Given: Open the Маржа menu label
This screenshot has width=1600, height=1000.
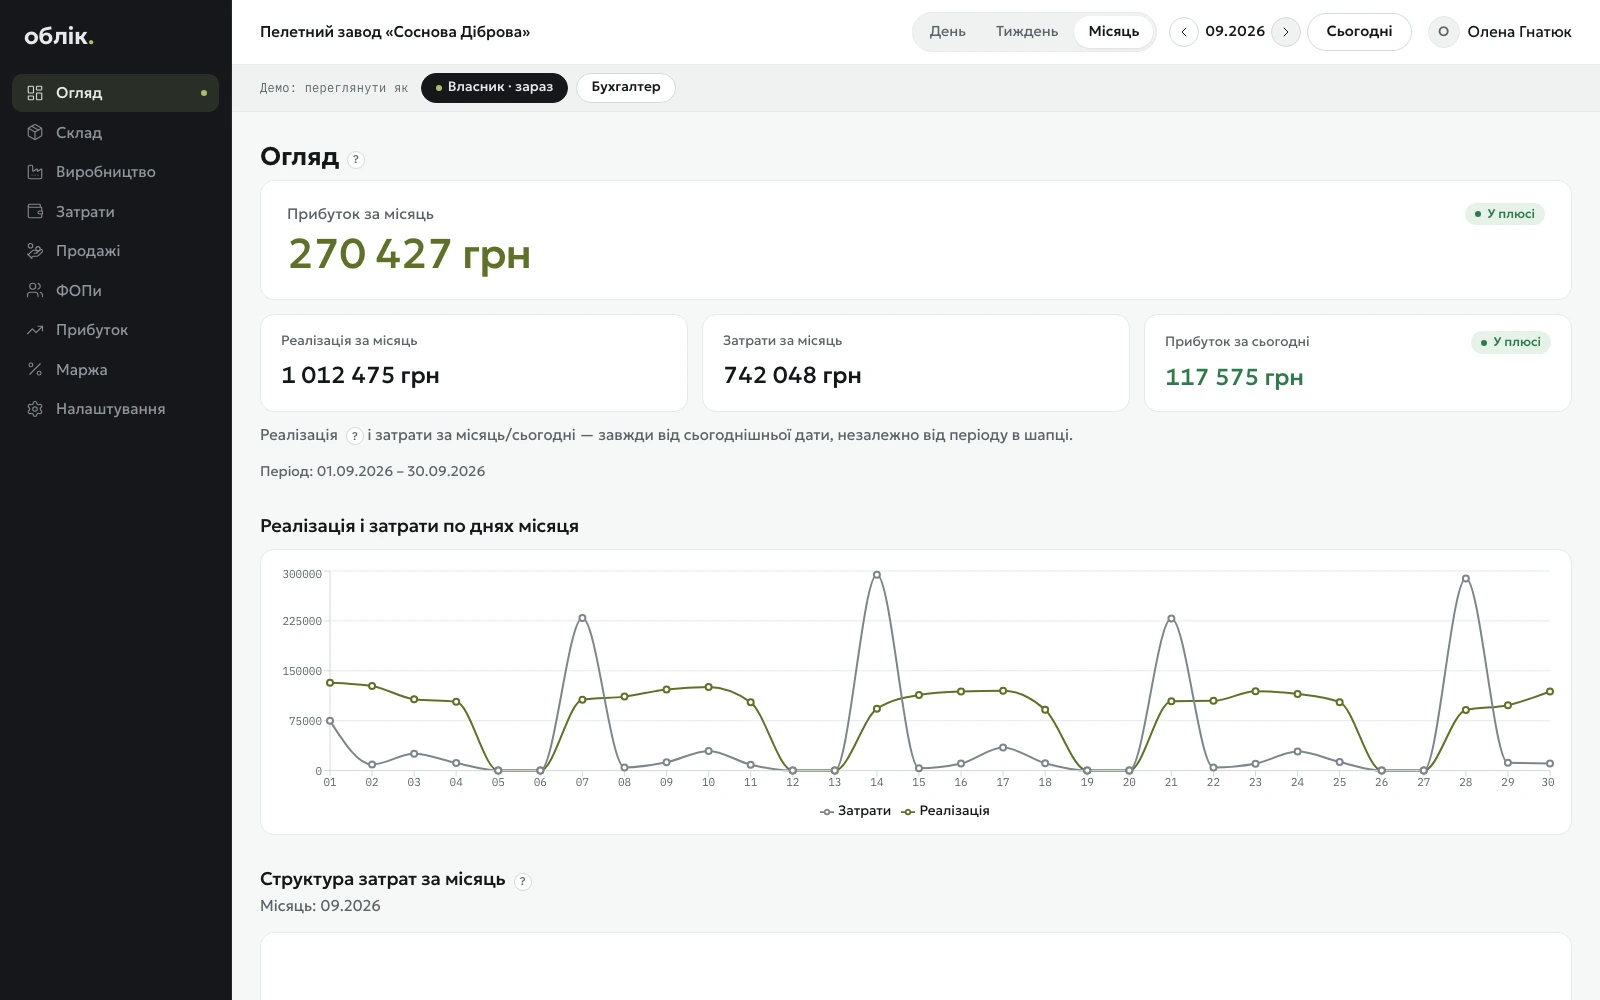Looking at the screenshot, I should click(x=82, y=370).
